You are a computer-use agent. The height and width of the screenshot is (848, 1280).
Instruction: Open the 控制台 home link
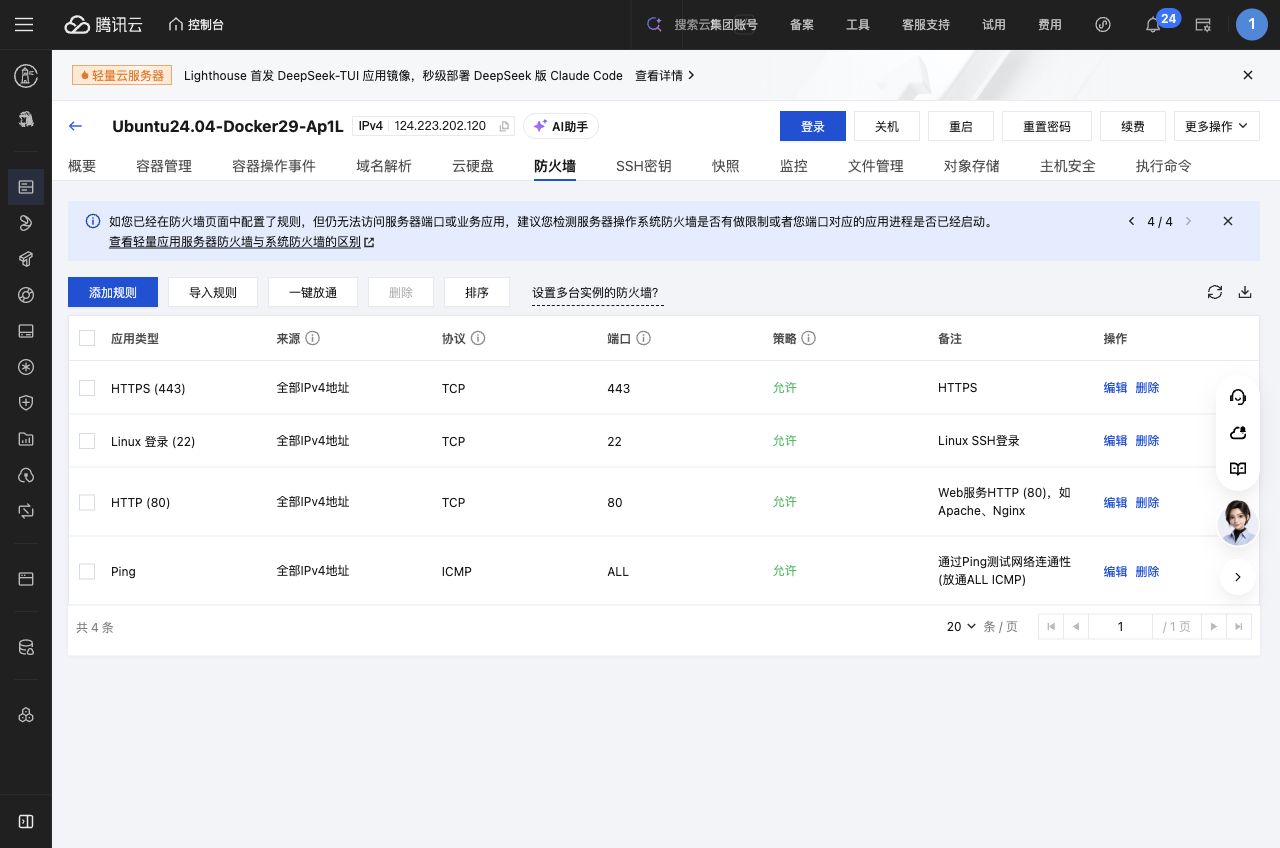point(196,24)
